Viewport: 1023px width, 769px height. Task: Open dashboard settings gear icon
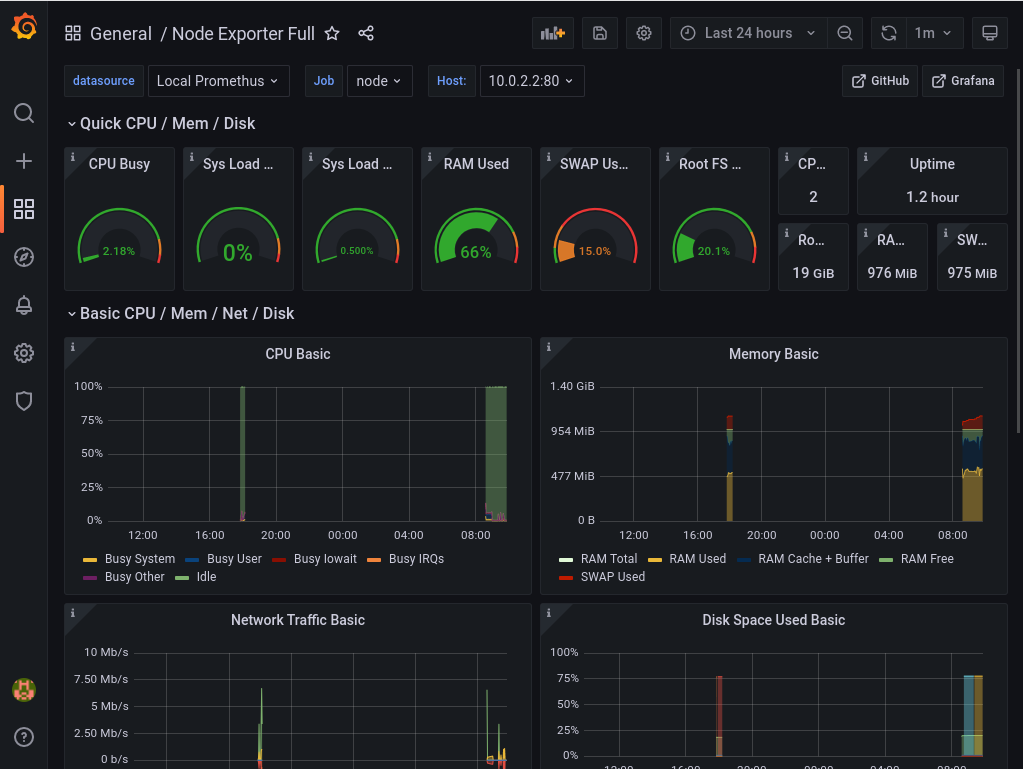tap(643, 33)
